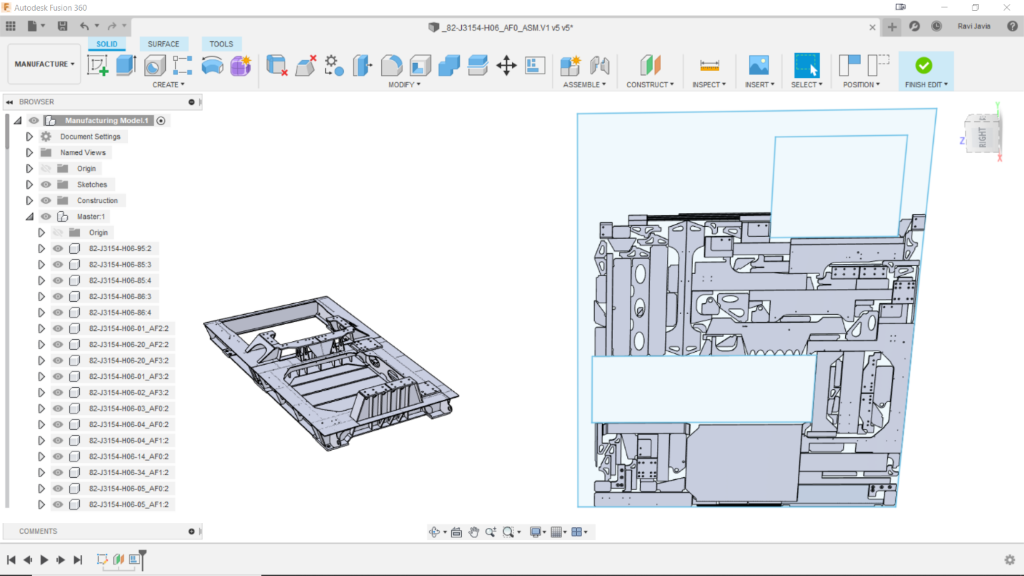Image resolution: width=1024 pixels, height=576 pixels.
Task: Switch to the SURFACE tab
Action: click(164, 44)
